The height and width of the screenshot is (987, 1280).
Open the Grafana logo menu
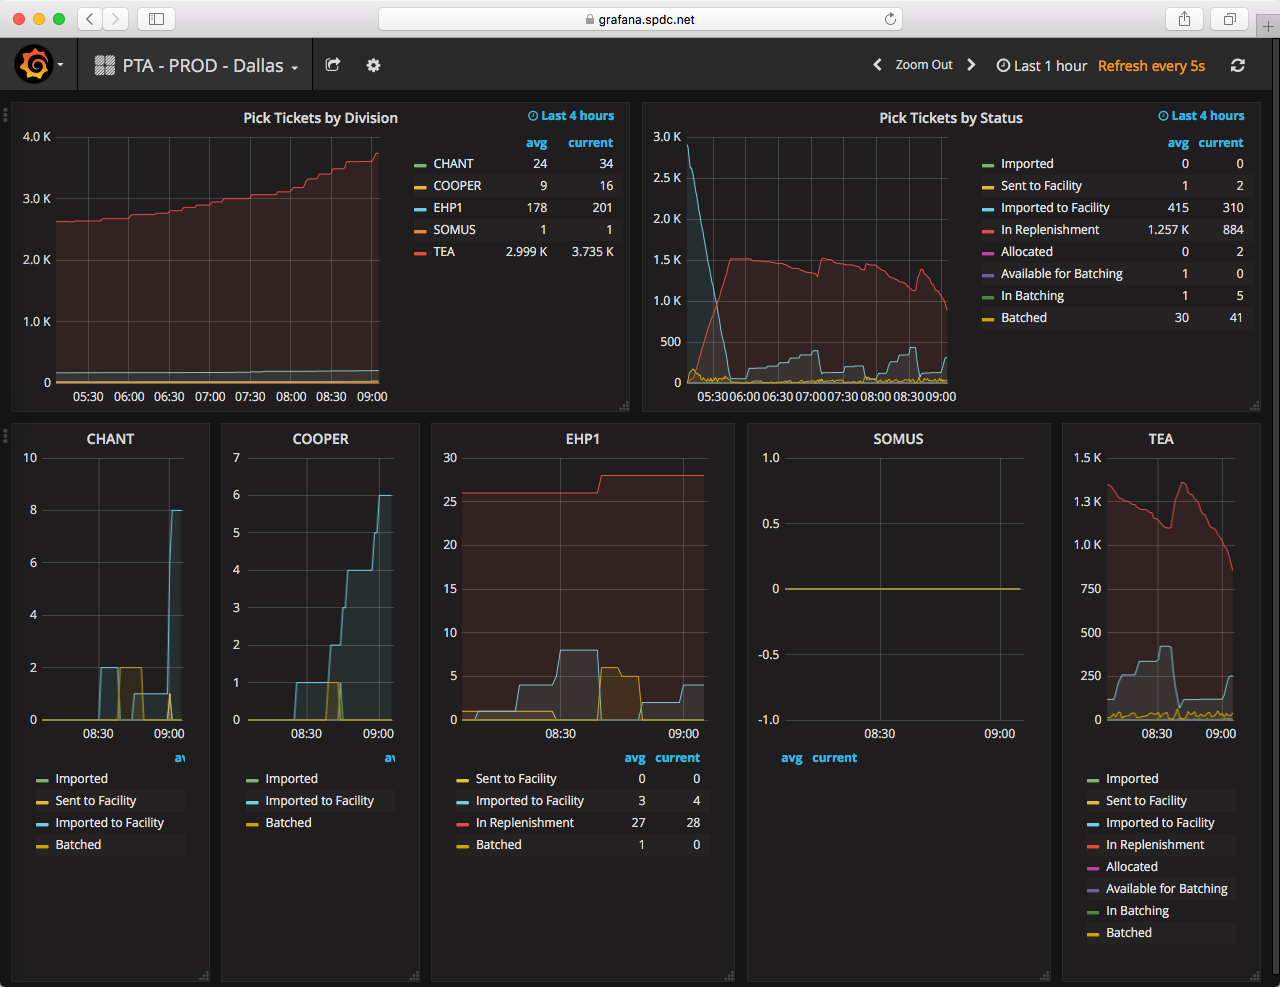[39, 65]
